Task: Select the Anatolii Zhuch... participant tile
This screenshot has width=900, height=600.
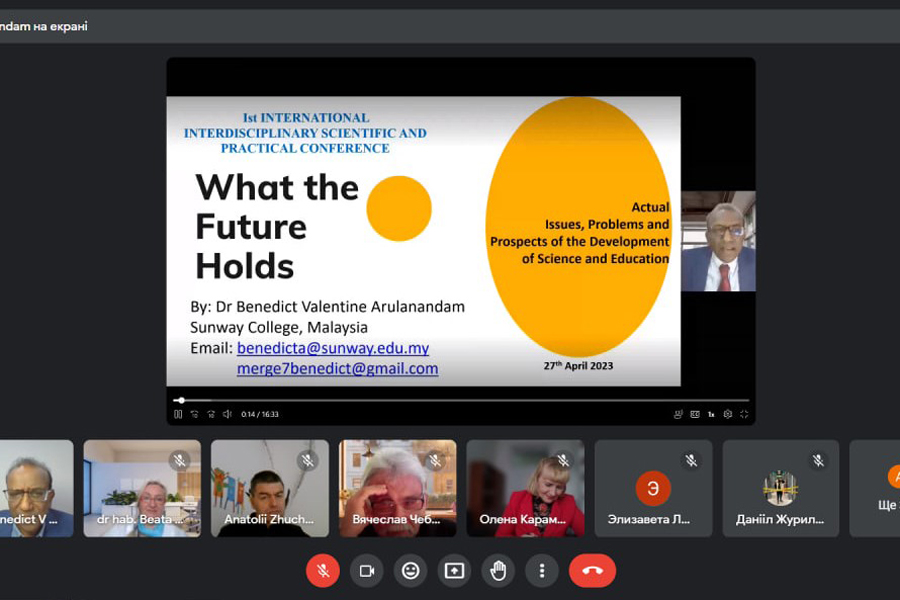Action: click(270, 489)
